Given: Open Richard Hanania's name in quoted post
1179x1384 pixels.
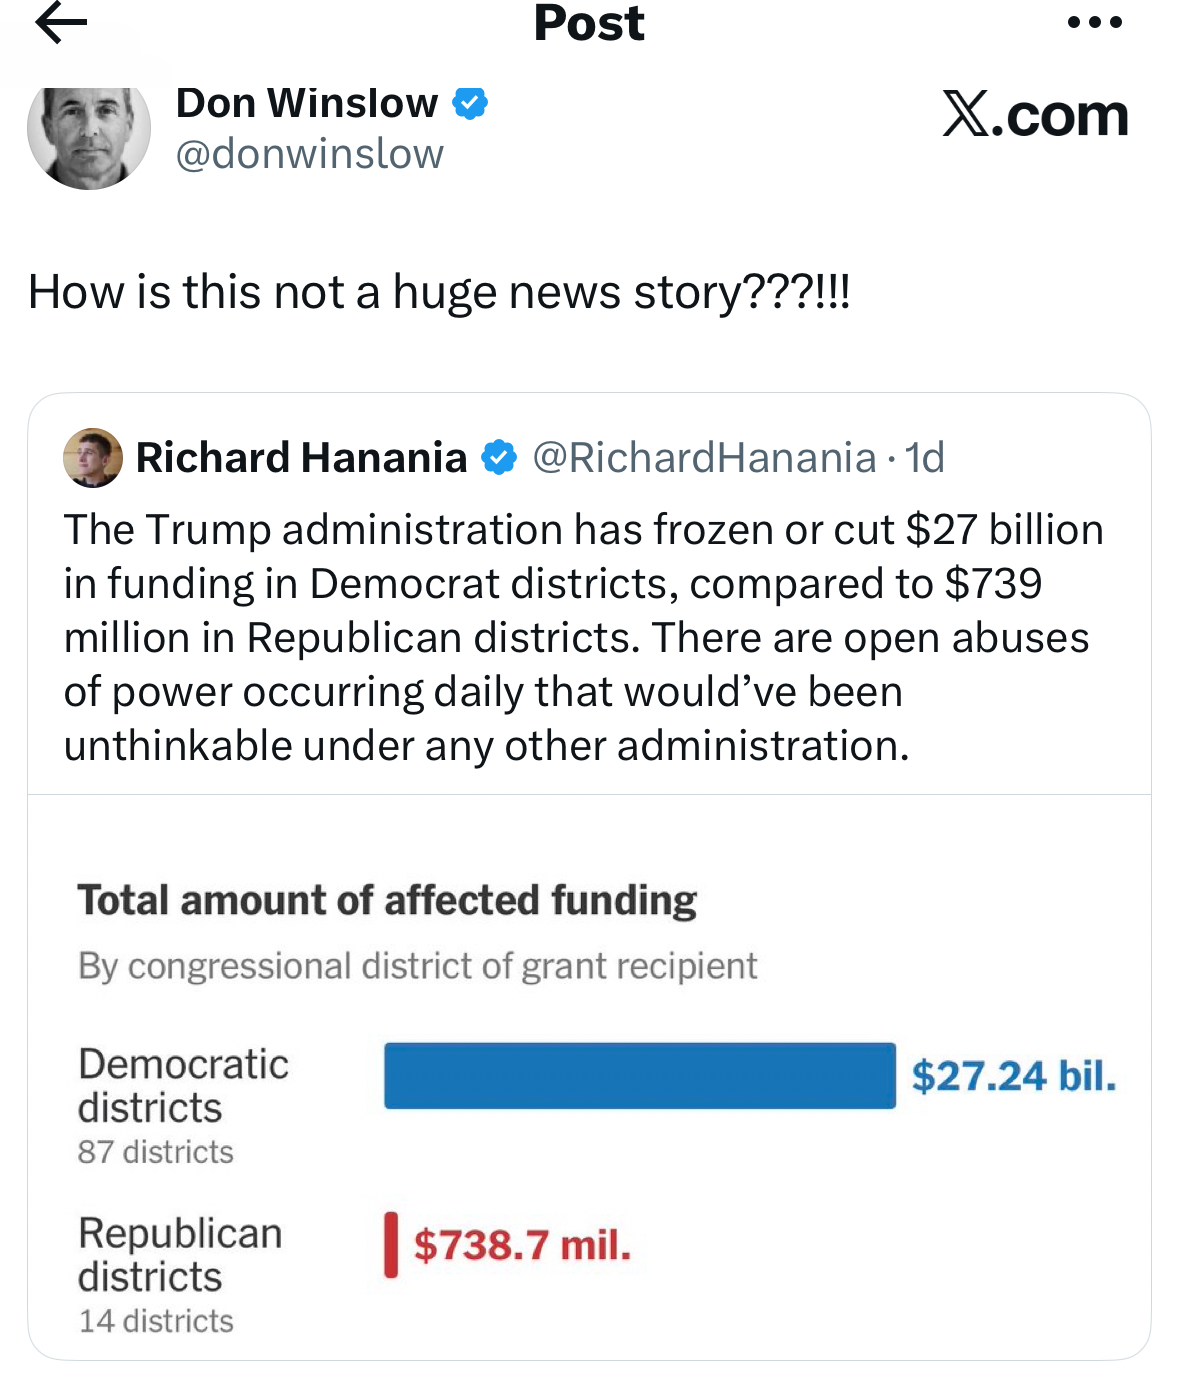Looking at the screenshot, I should [x=301, y=458].
